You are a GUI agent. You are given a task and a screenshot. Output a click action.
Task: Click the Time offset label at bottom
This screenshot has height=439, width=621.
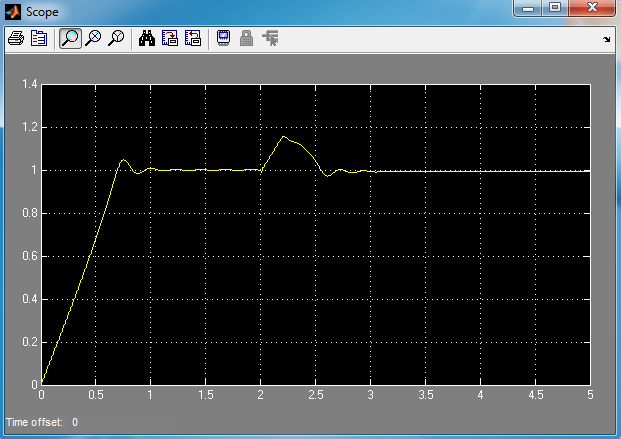(34, 422)
